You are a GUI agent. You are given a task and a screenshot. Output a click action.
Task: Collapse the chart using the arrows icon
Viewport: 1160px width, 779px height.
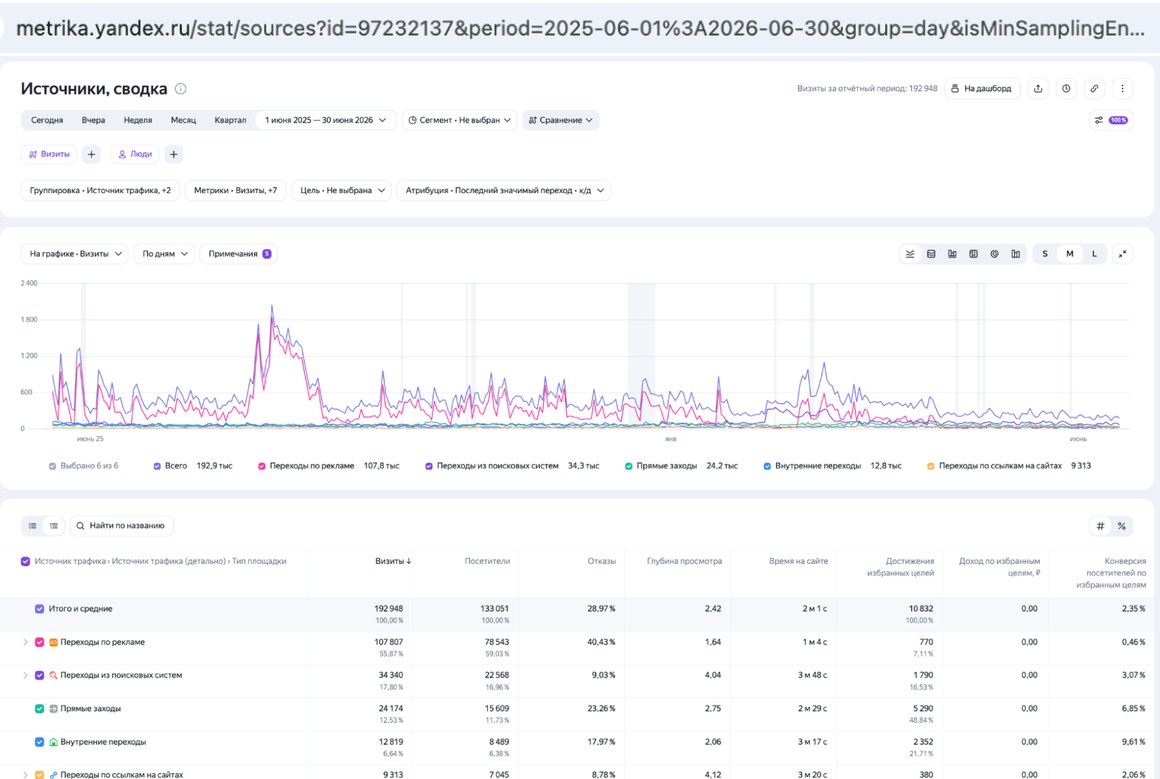[1122, 254]
